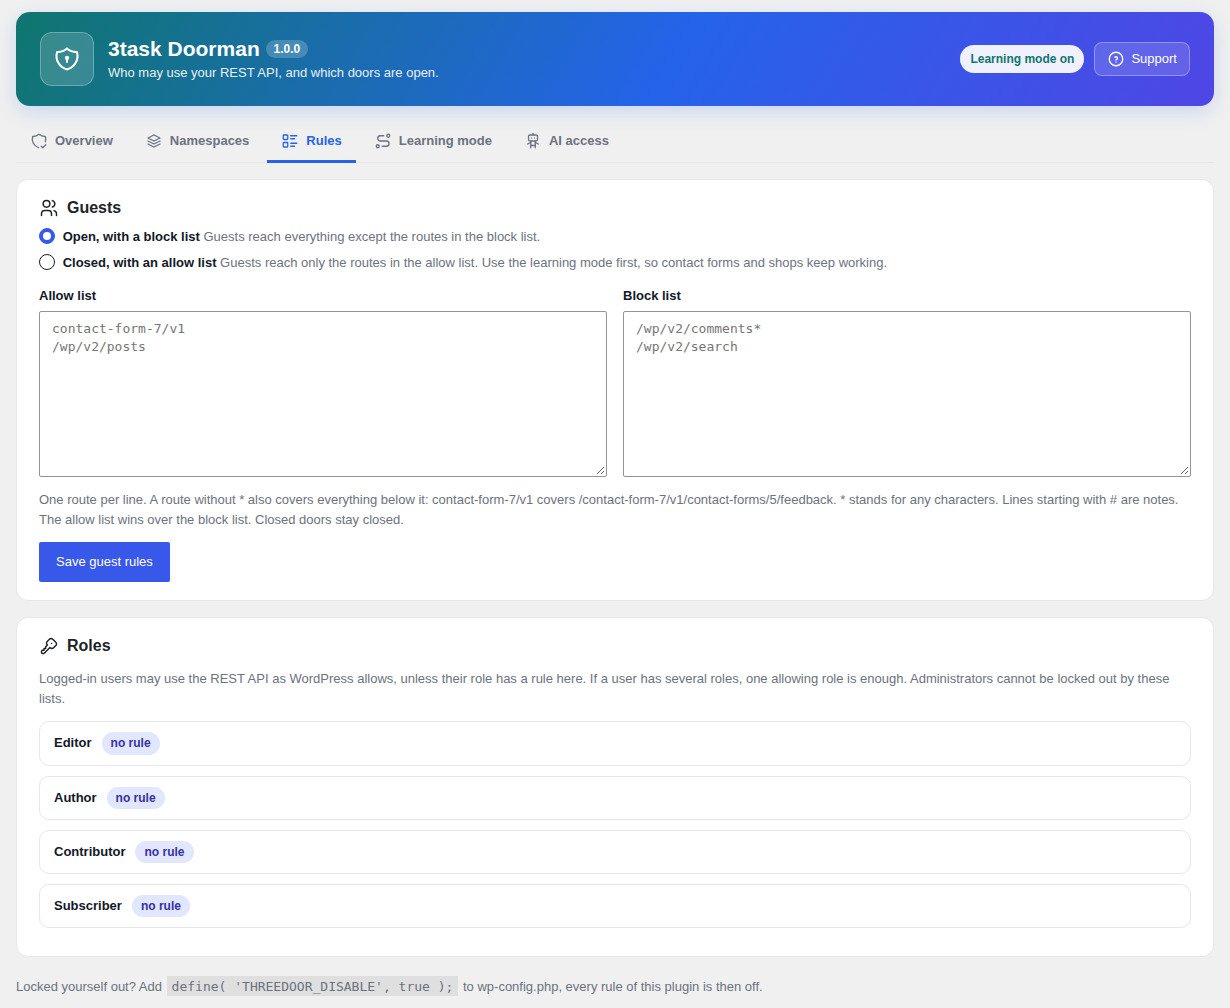Click the 3task Doorman title
Screen dimensions: 1230x1008
click(x=184, y=49)
